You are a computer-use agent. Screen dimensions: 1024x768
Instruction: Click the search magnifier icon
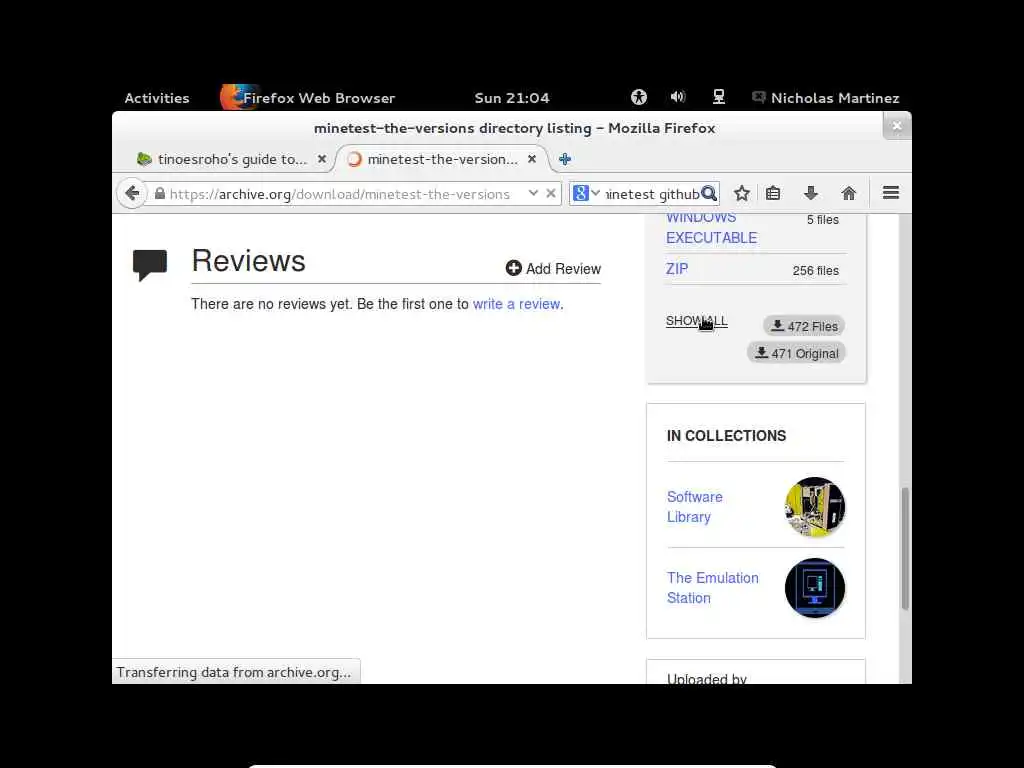click(x=709, y=193)
